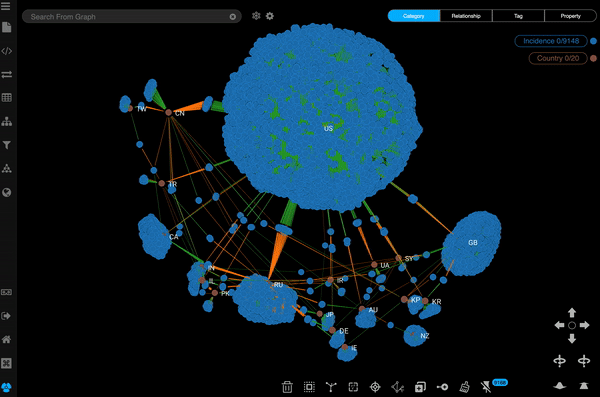Rotate graph counterclockwise with left rotate icon

click(x=559, y=361)
